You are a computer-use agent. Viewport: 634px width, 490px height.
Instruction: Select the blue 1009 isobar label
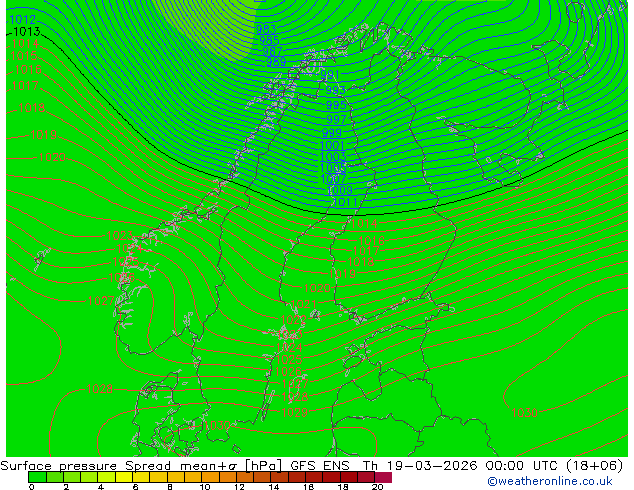[340, 190]
